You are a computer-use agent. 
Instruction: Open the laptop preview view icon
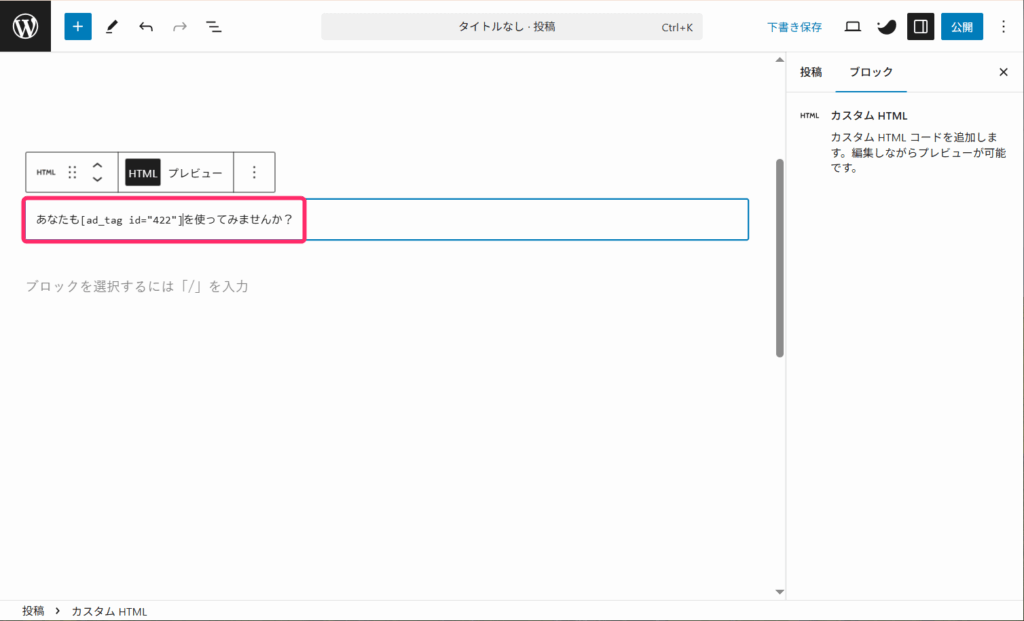(852, 27)
